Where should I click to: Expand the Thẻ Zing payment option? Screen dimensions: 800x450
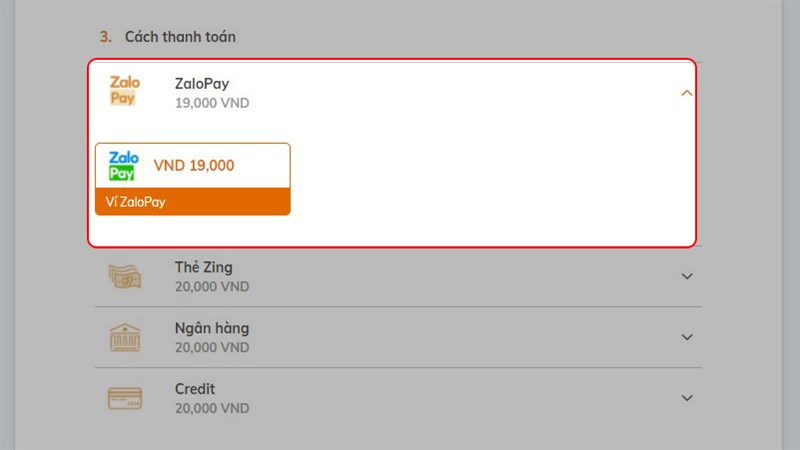pos(687,276)
